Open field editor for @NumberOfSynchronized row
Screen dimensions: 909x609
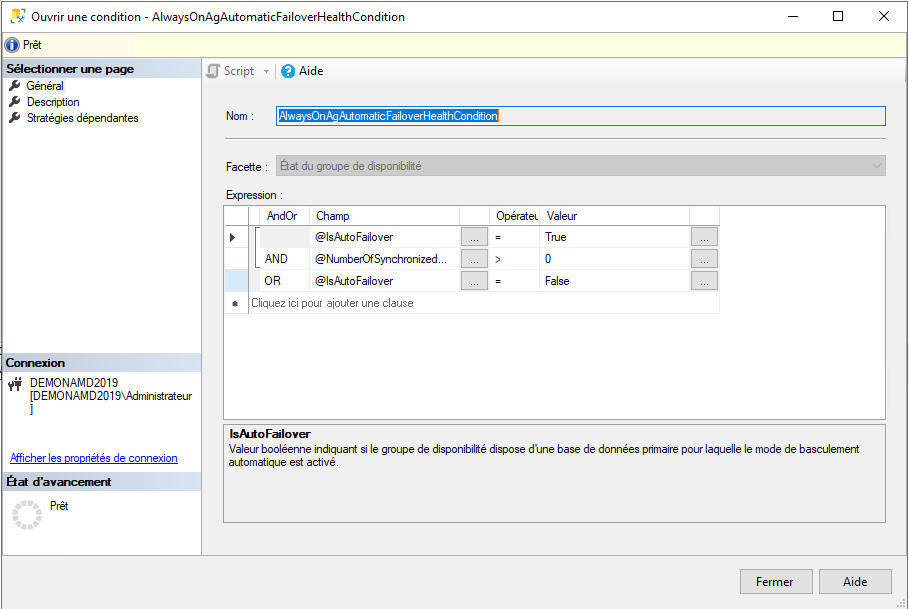(x=474, y=259)
